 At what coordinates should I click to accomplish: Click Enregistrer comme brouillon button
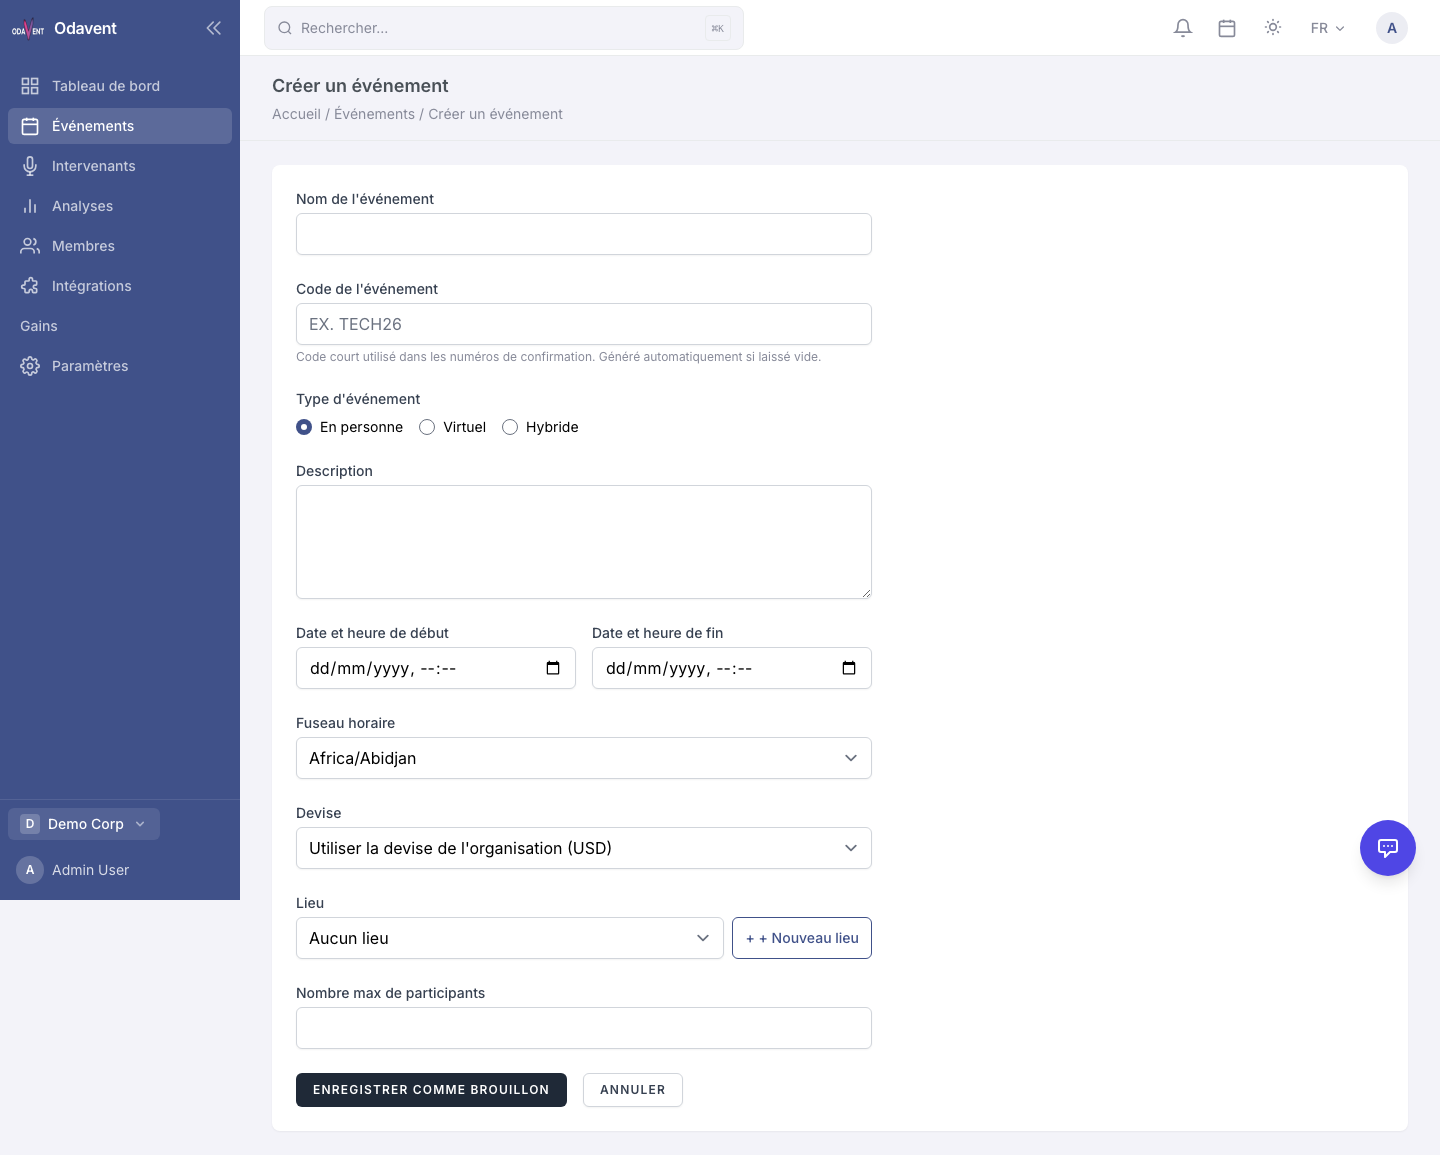coord(431,1090)
